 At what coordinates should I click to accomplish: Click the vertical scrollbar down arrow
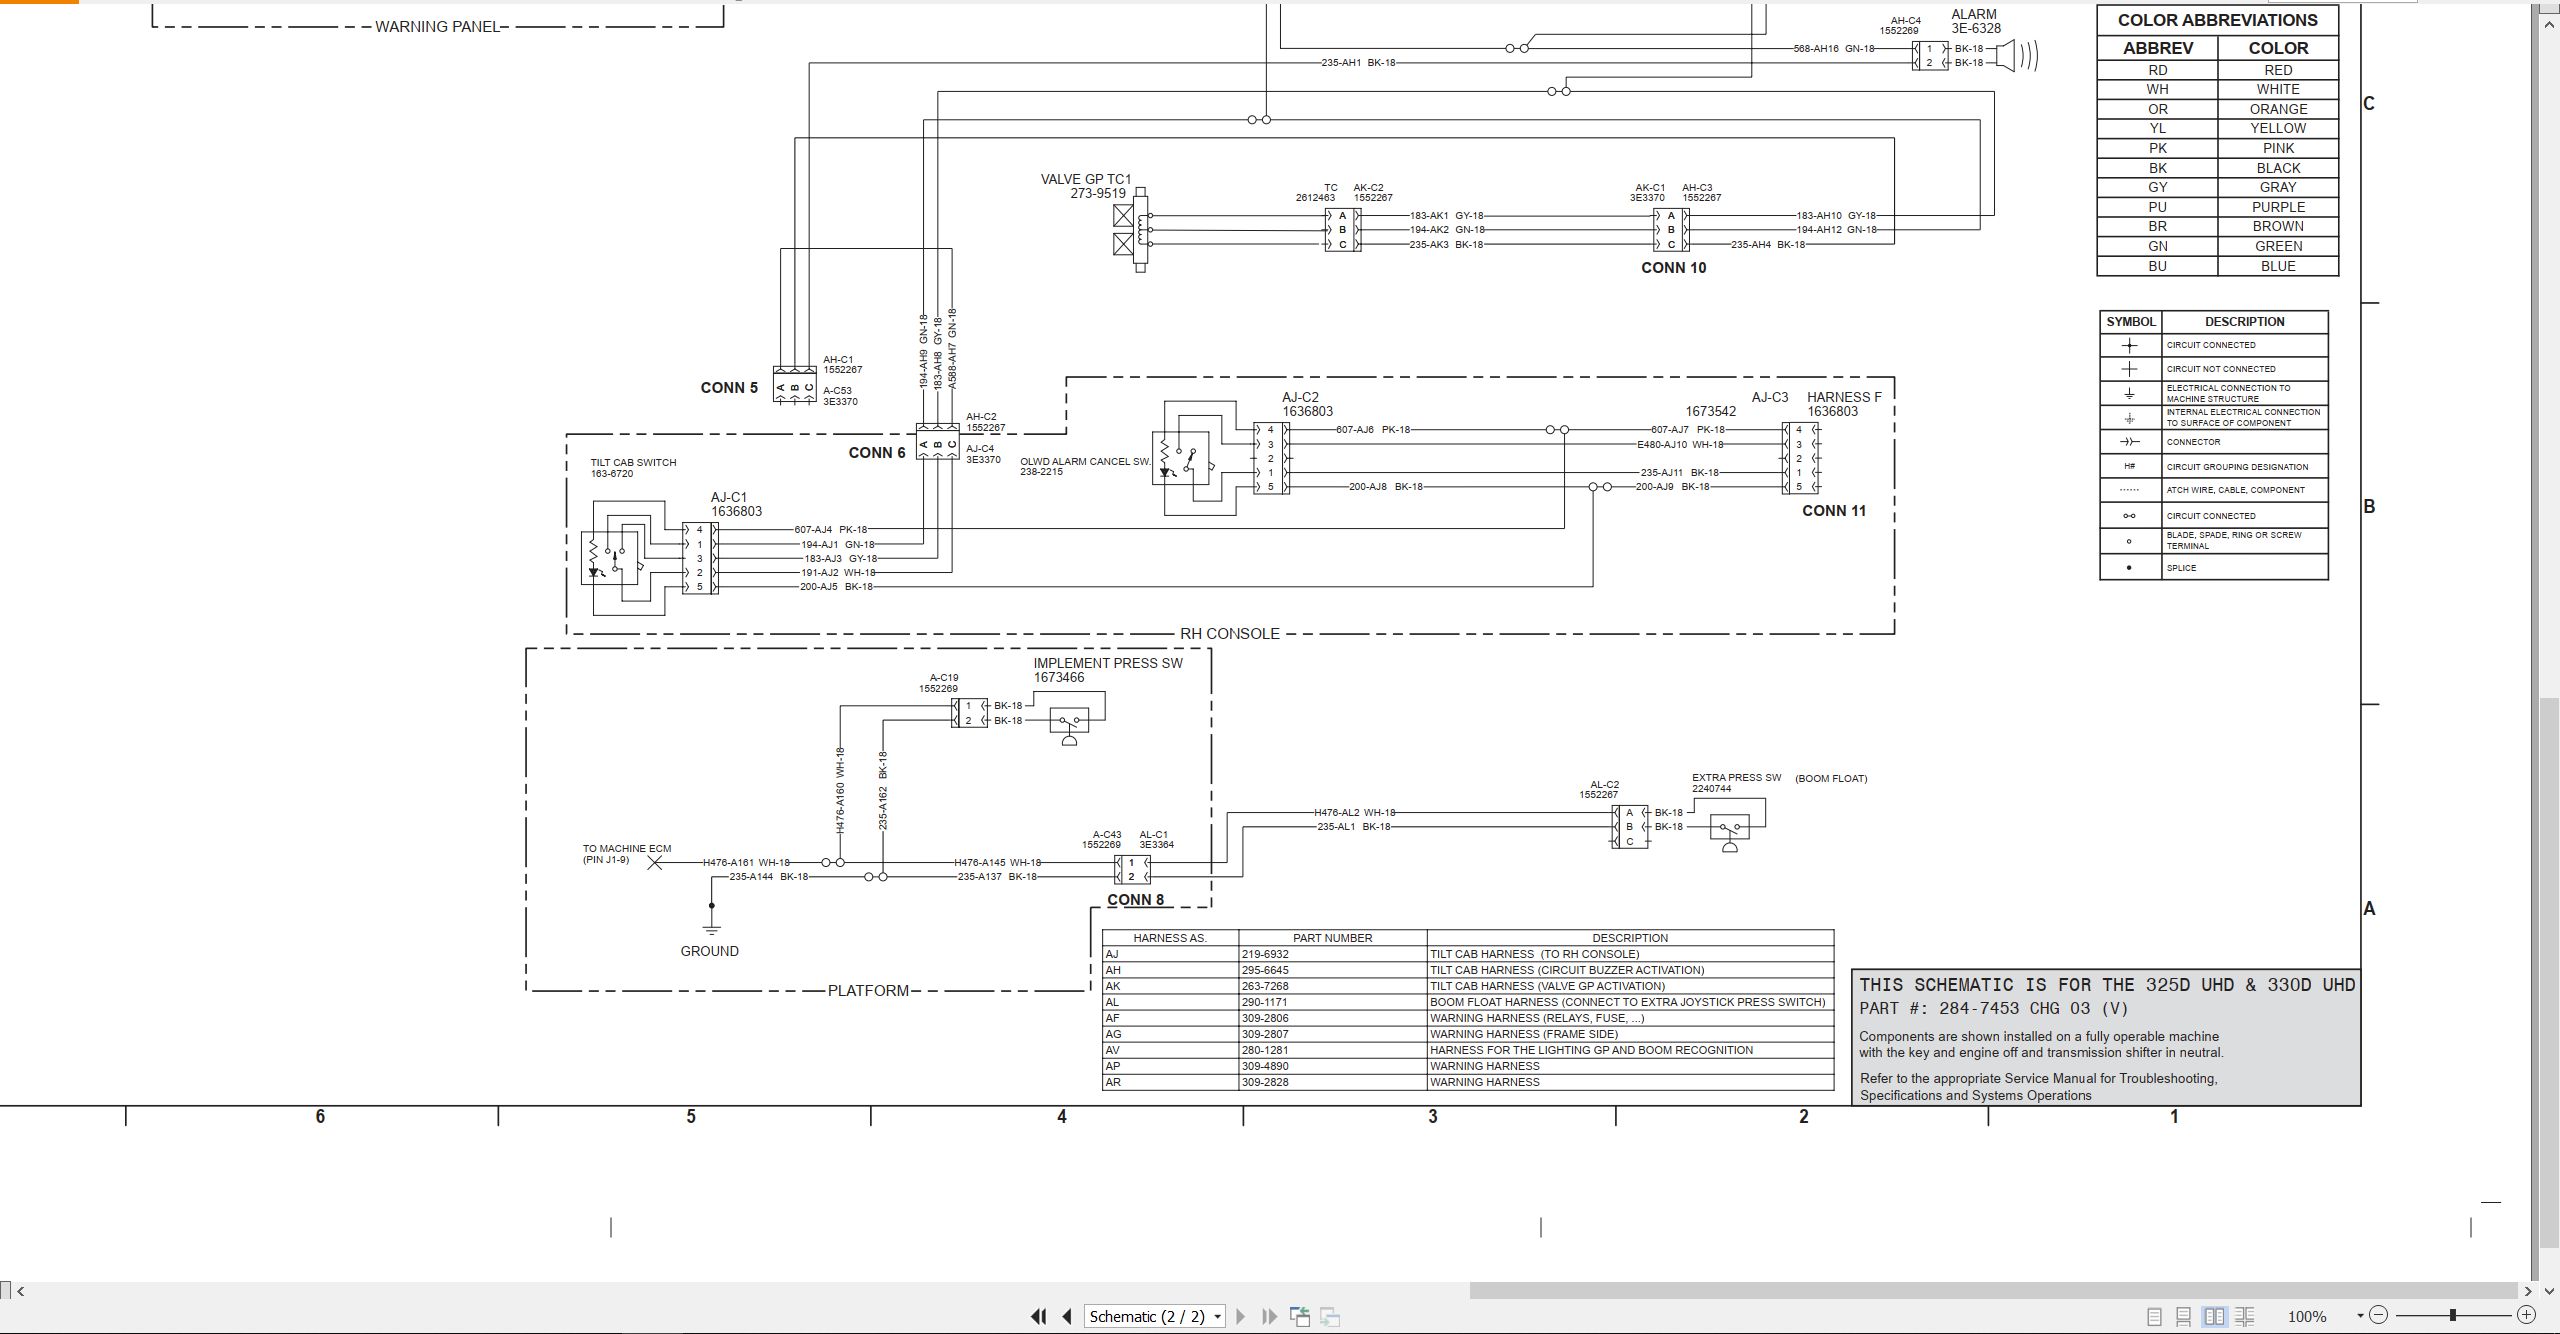(2549, 1293)
